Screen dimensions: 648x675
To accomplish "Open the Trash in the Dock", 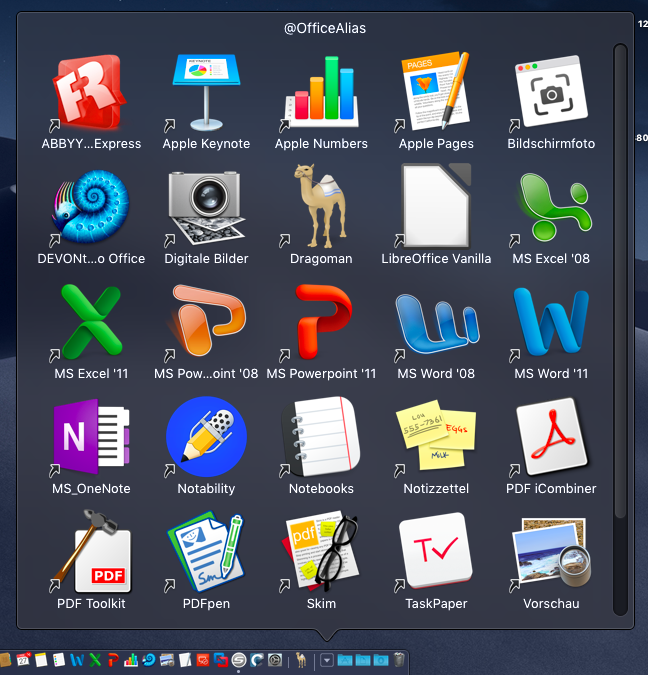I will point(400,660).
